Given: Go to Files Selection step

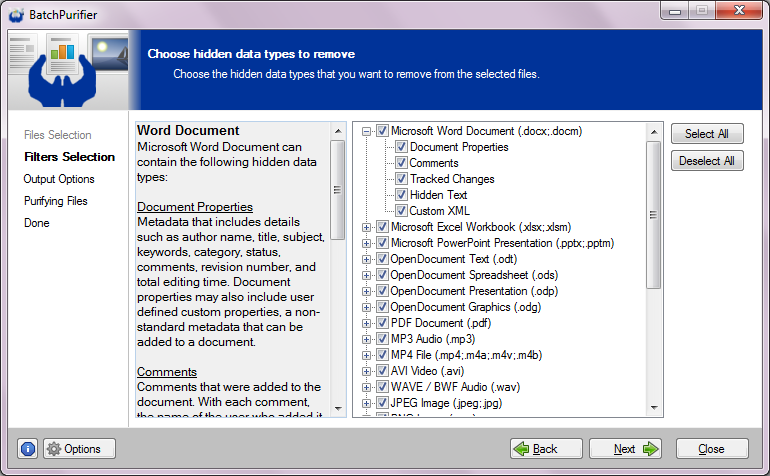Looking at the screenshot, I should [x=57, y=135].
